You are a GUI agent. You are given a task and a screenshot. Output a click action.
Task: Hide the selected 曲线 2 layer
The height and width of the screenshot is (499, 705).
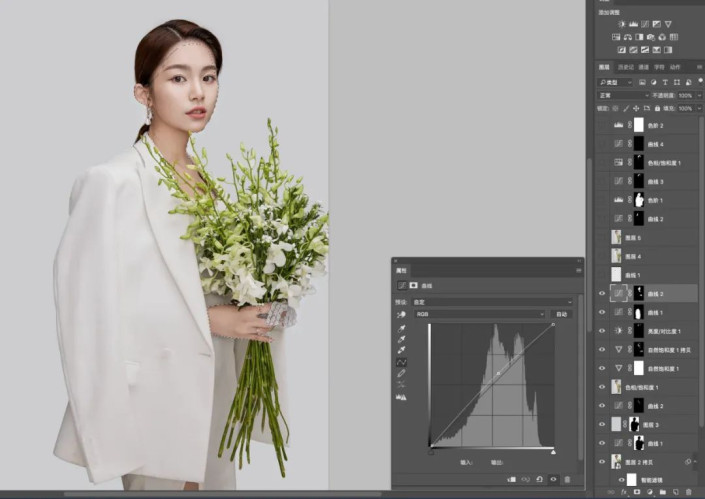602,294
